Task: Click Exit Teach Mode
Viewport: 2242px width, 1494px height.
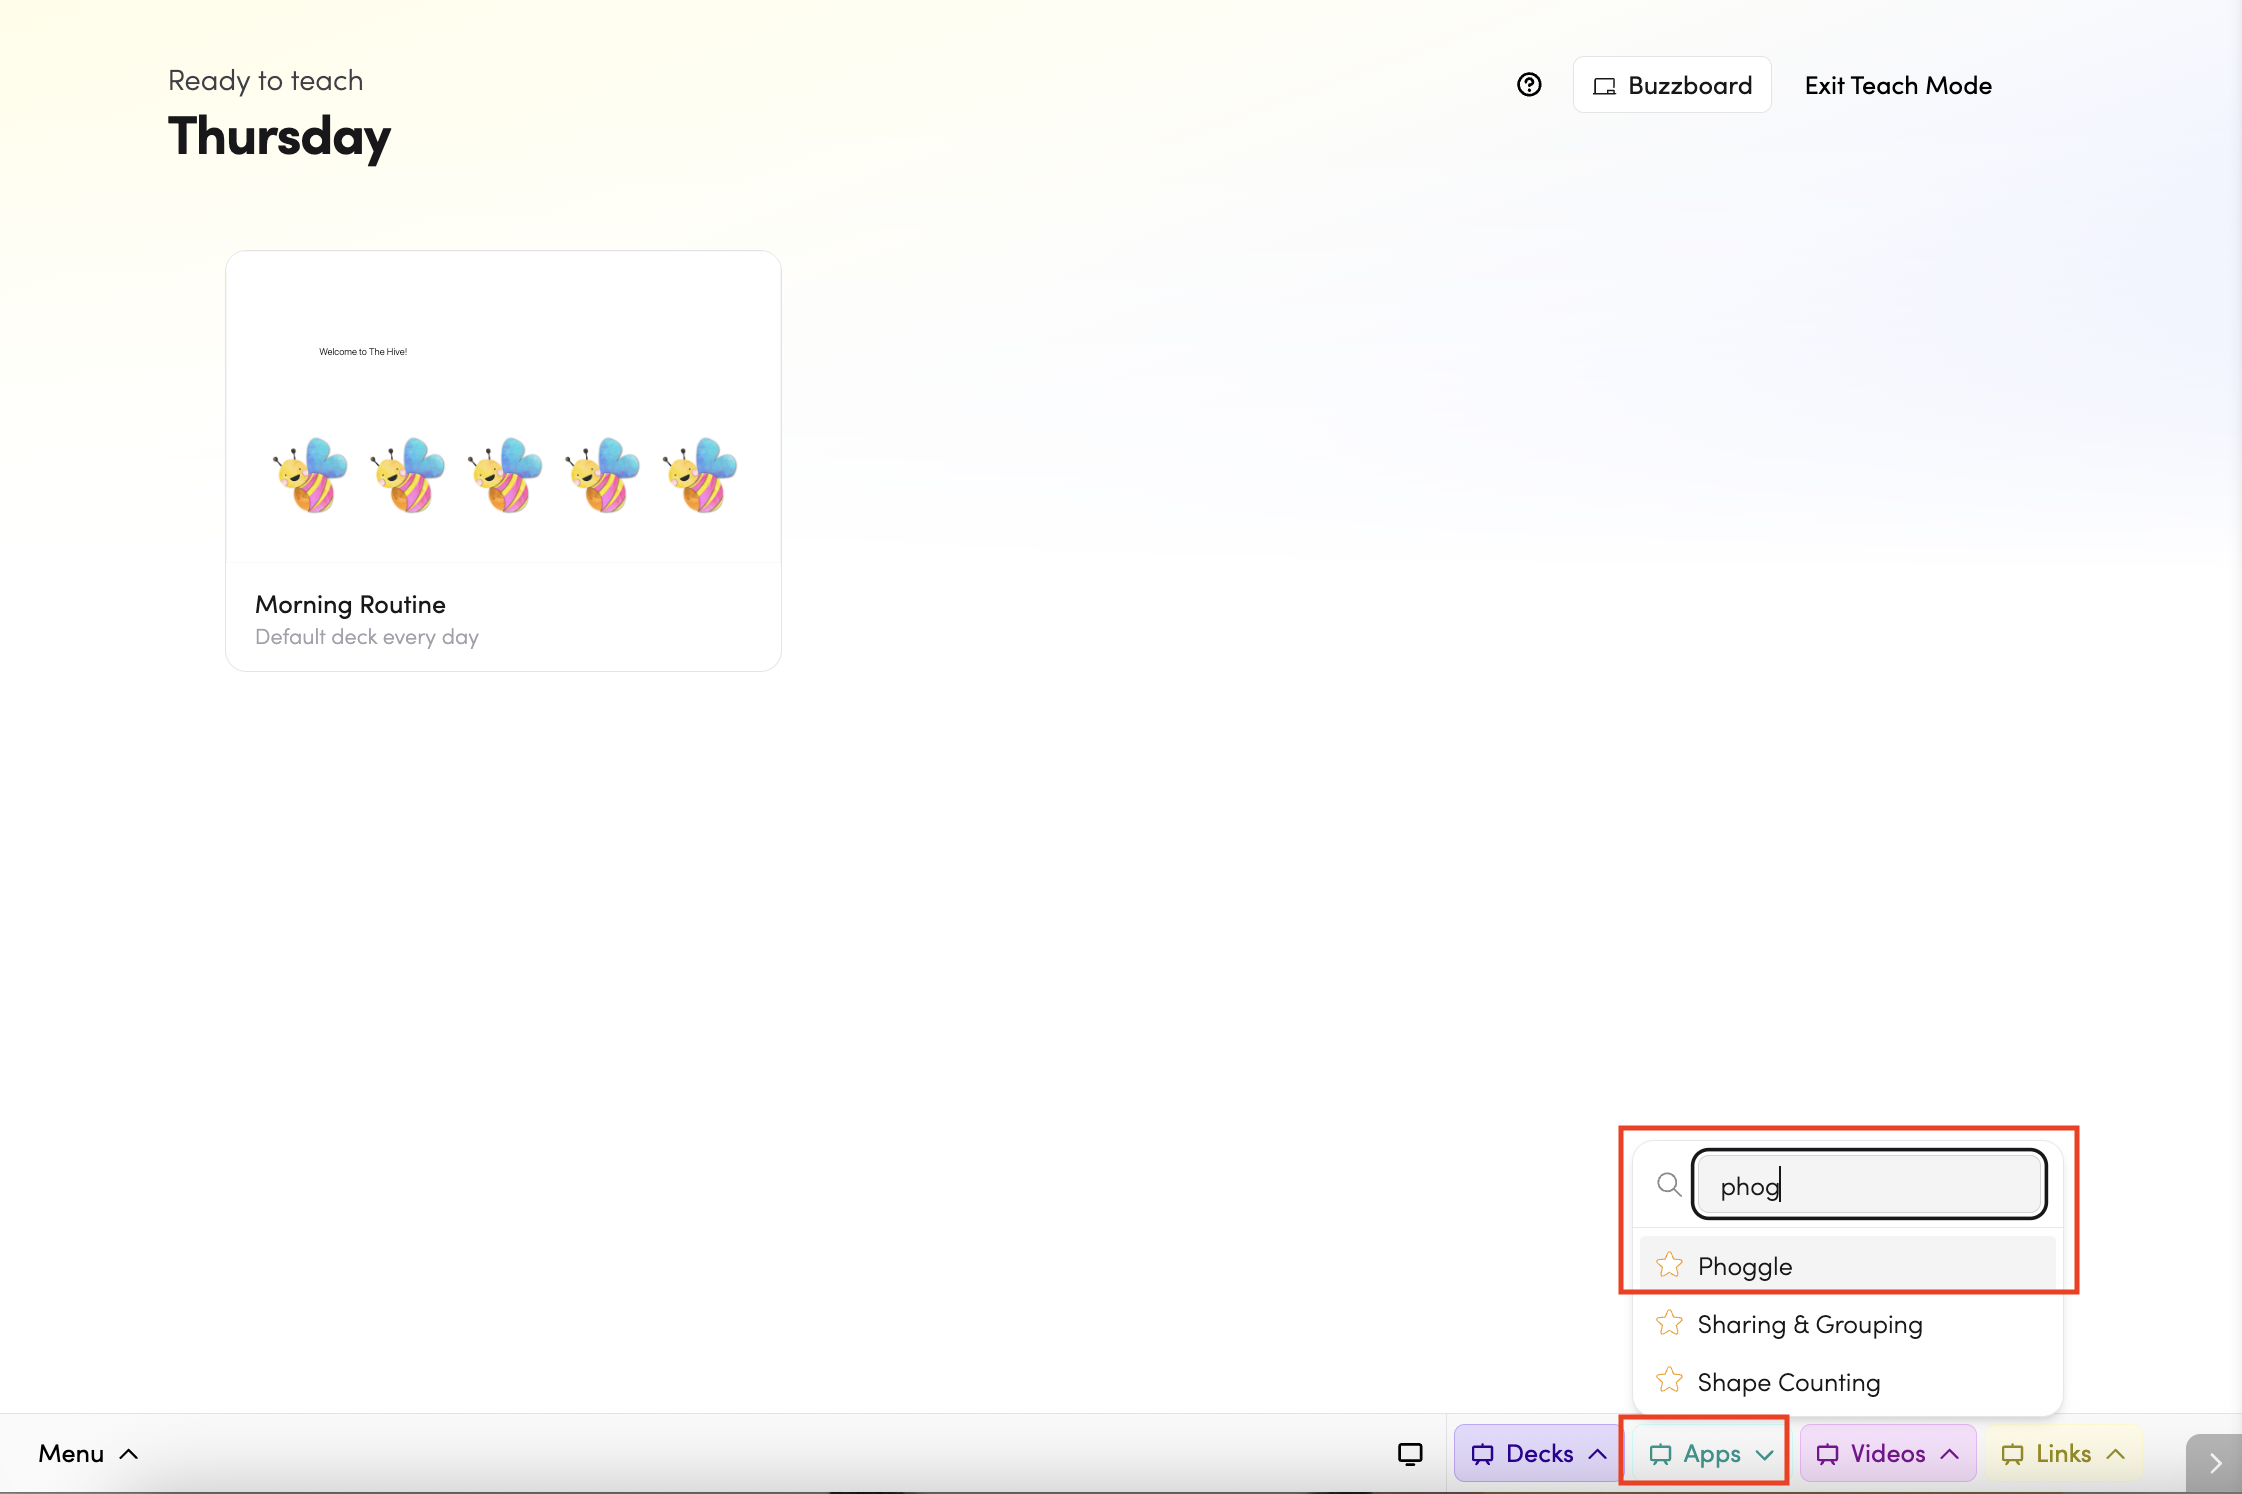Action: coord(1897,86)
